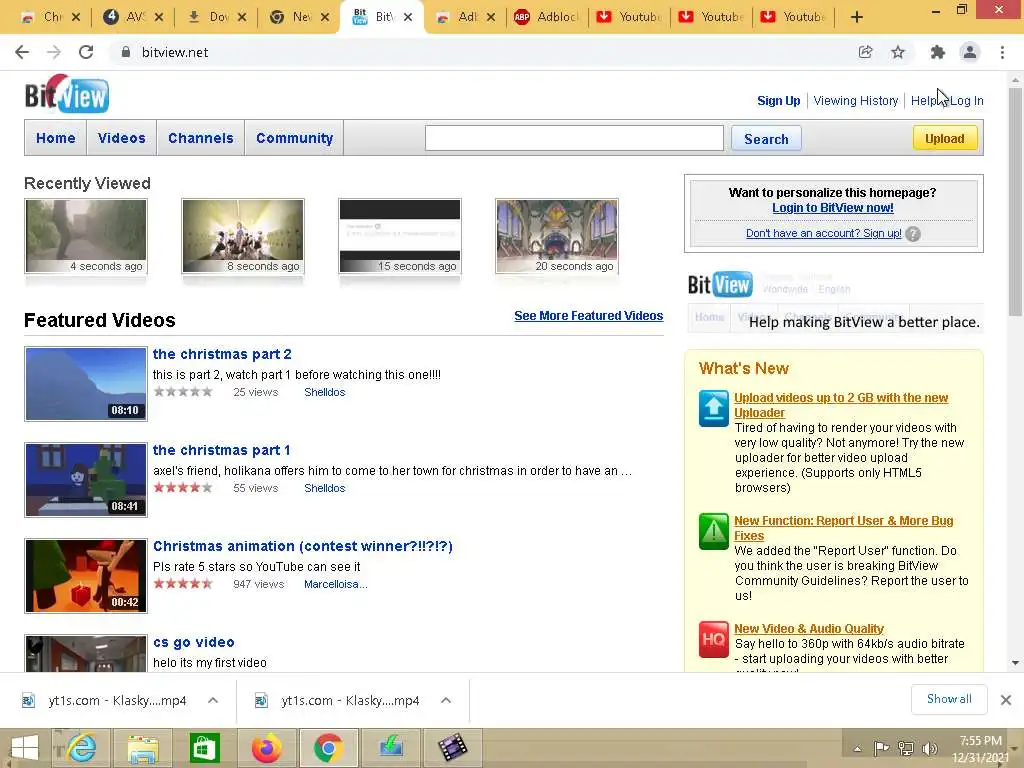Open Viewing History link
This screenshot has width=1024, height=768.
[x=856, y=101]
